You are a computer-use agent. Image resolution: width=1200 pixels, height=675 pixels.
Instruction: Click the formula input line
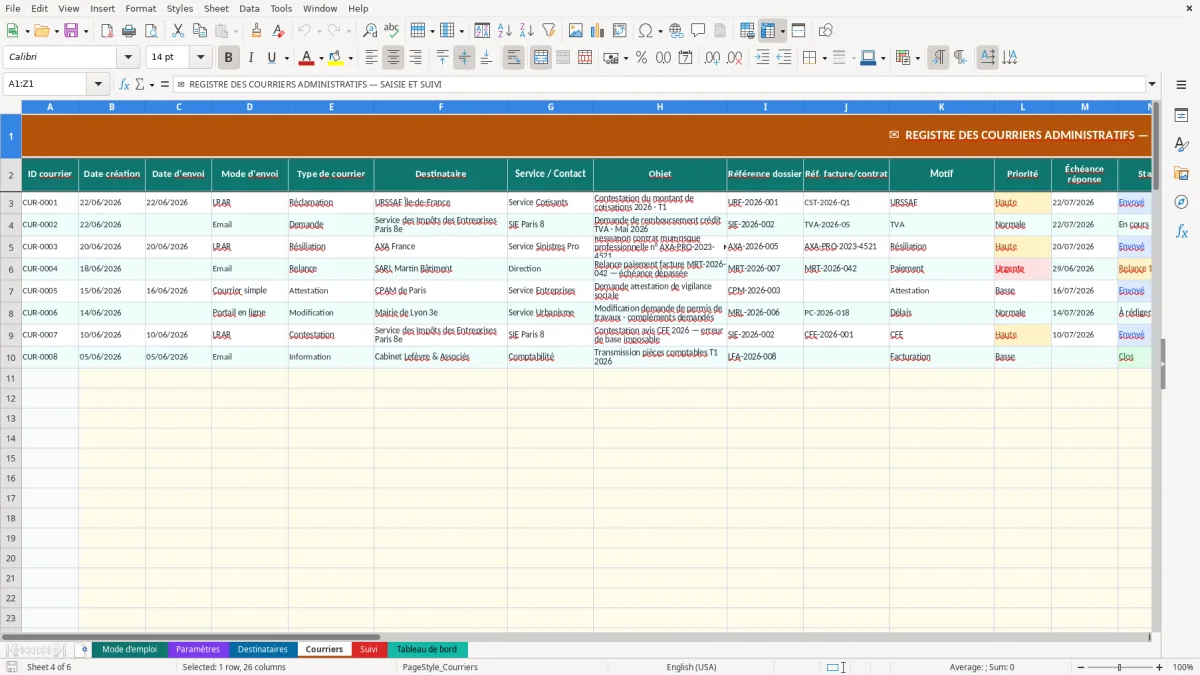click(x=659, y=84)
